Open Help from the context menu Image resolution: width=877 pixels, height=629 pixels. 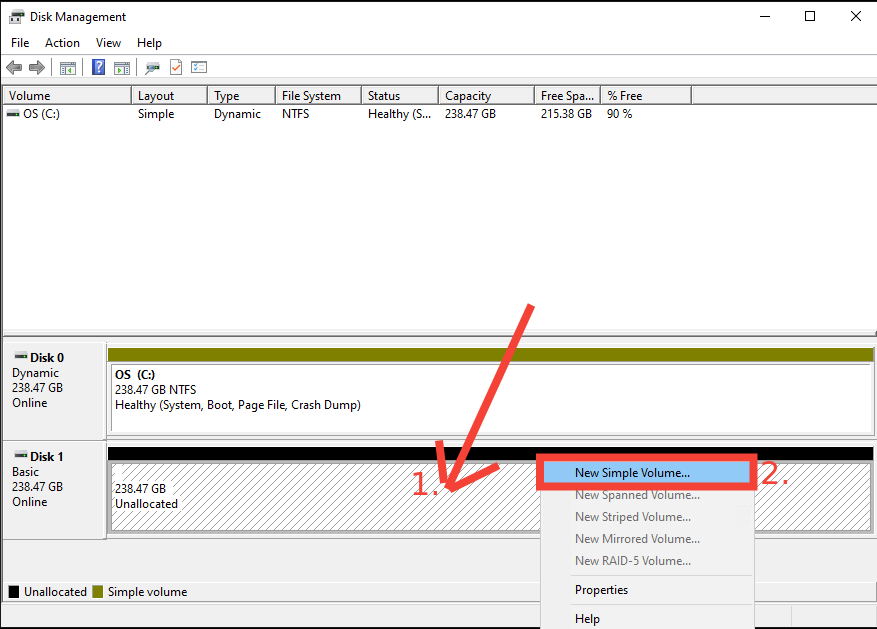[587, 618]
